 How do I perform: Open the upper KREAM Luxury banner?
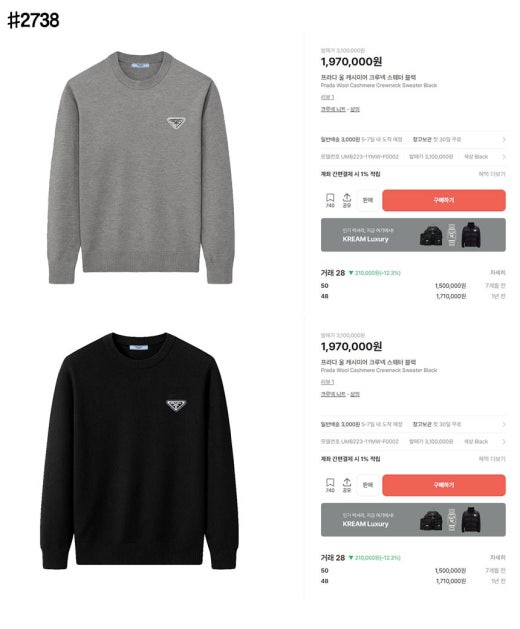point(413,235)
